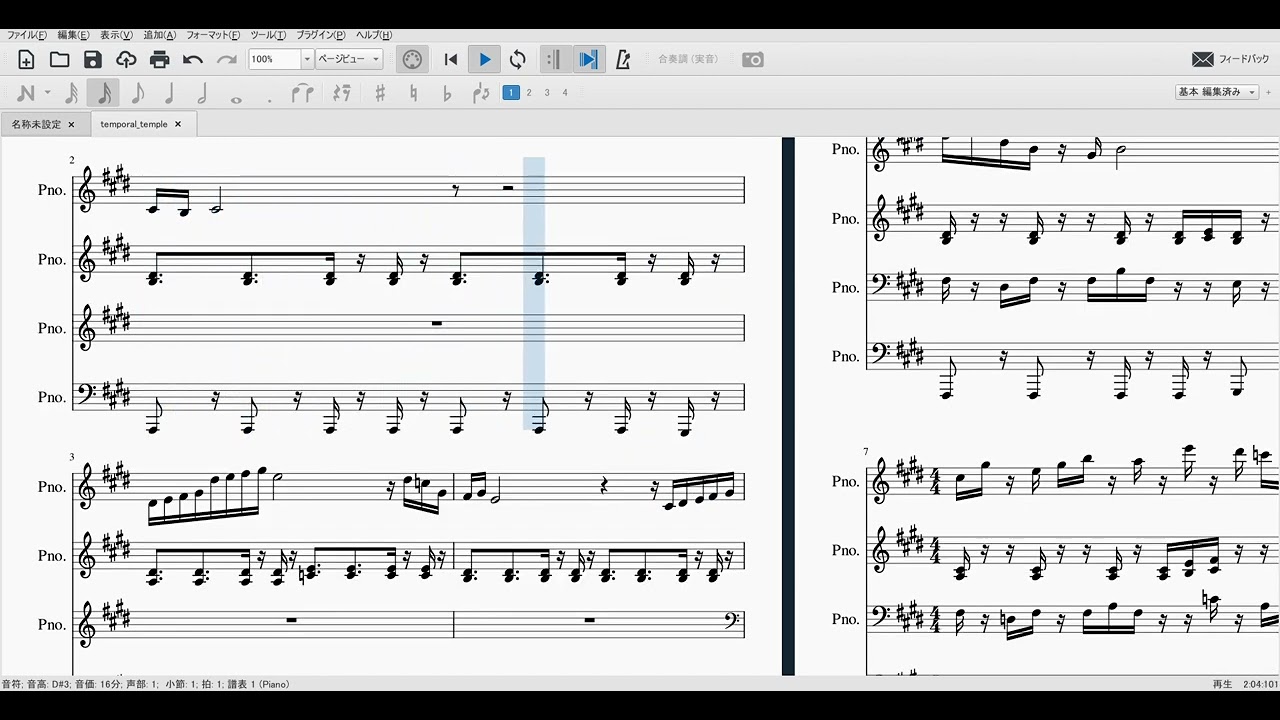Start playback with the blue play button
The height and width of the screenshot is (720, 1280).
click(x=485, y=60)
